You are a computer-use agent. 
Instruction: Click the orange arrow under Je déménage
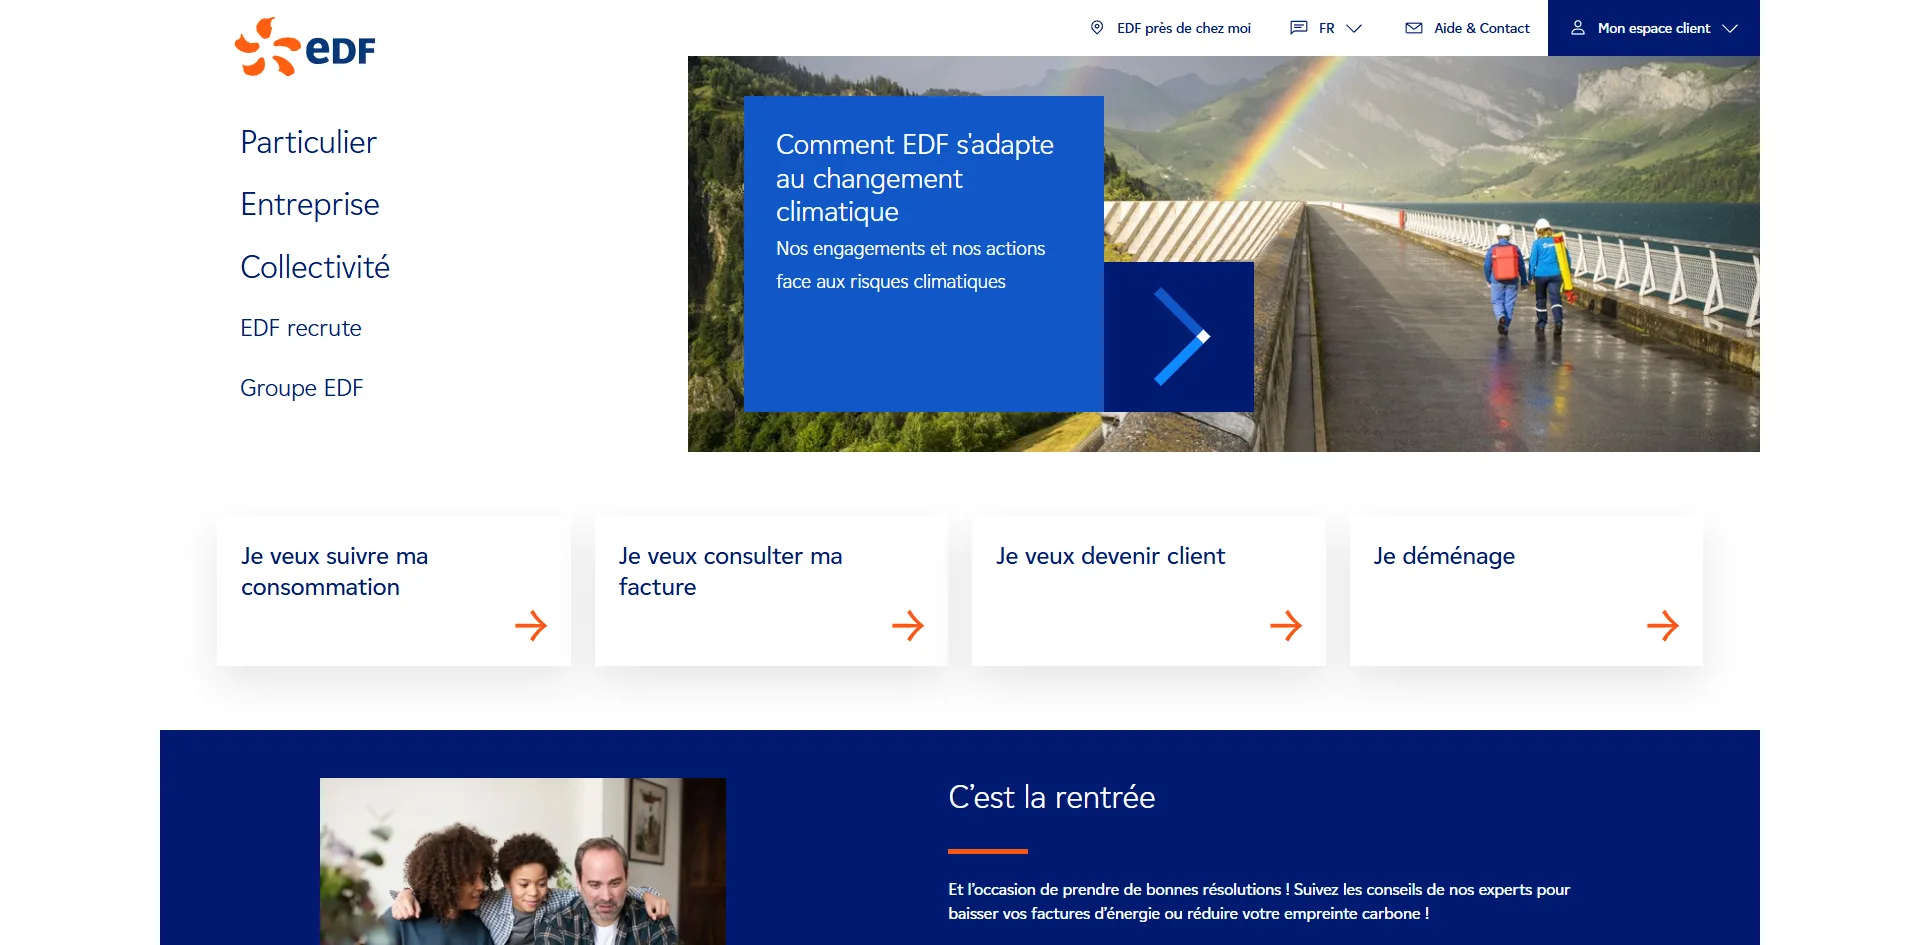tap(1663, 626)
